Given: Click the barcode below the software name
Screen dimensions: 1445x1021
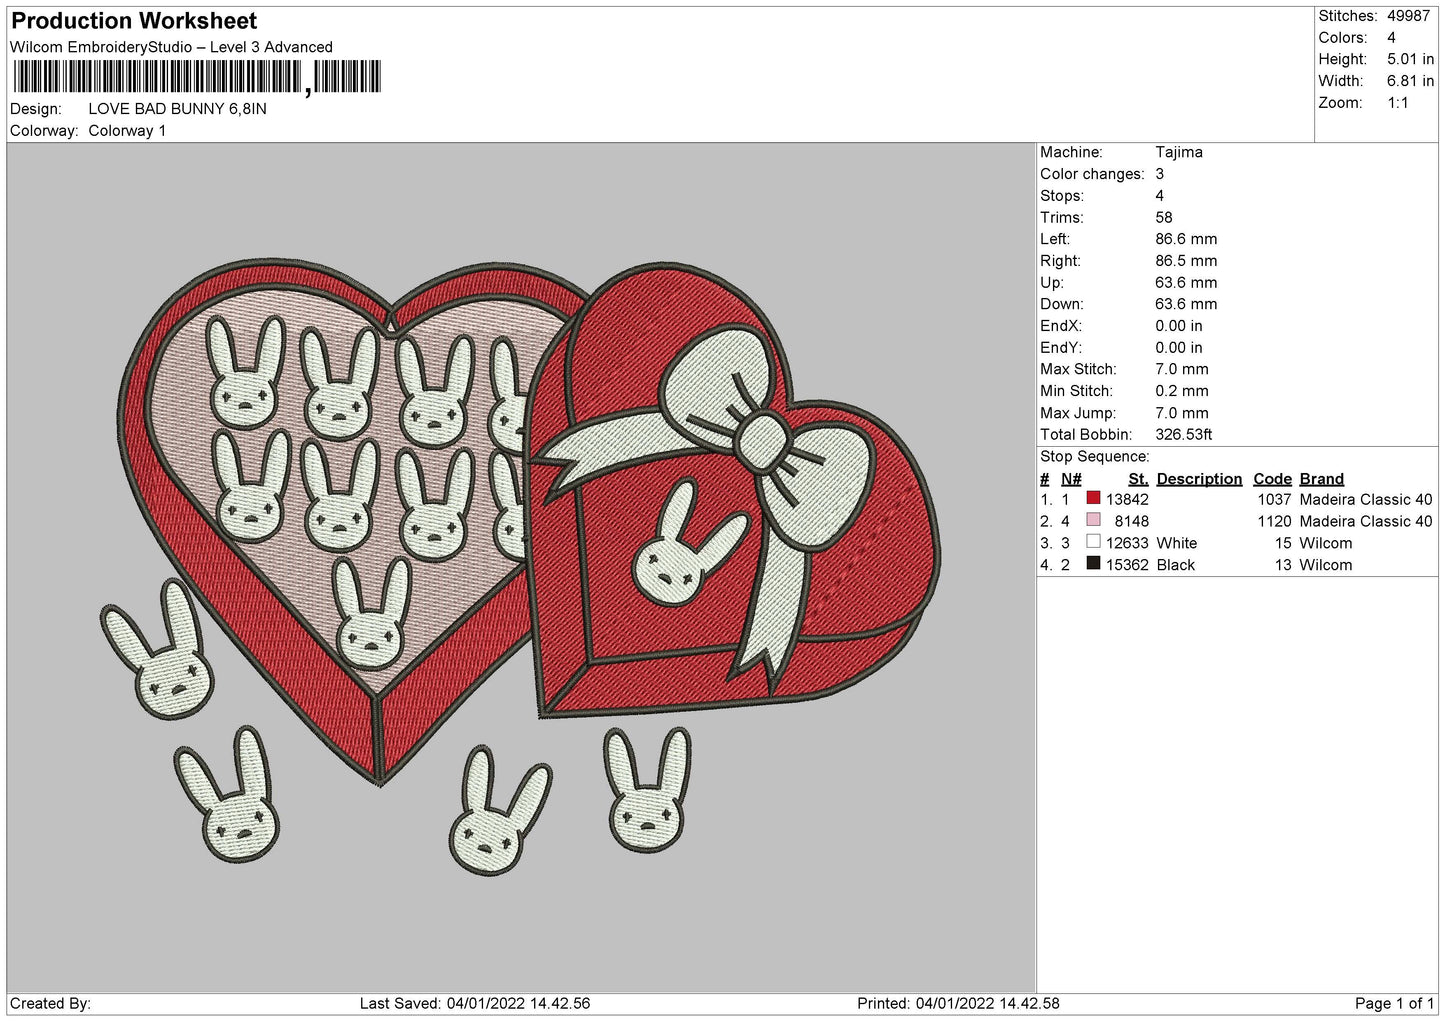Looking at the screenshot, I should coord(196,77).
